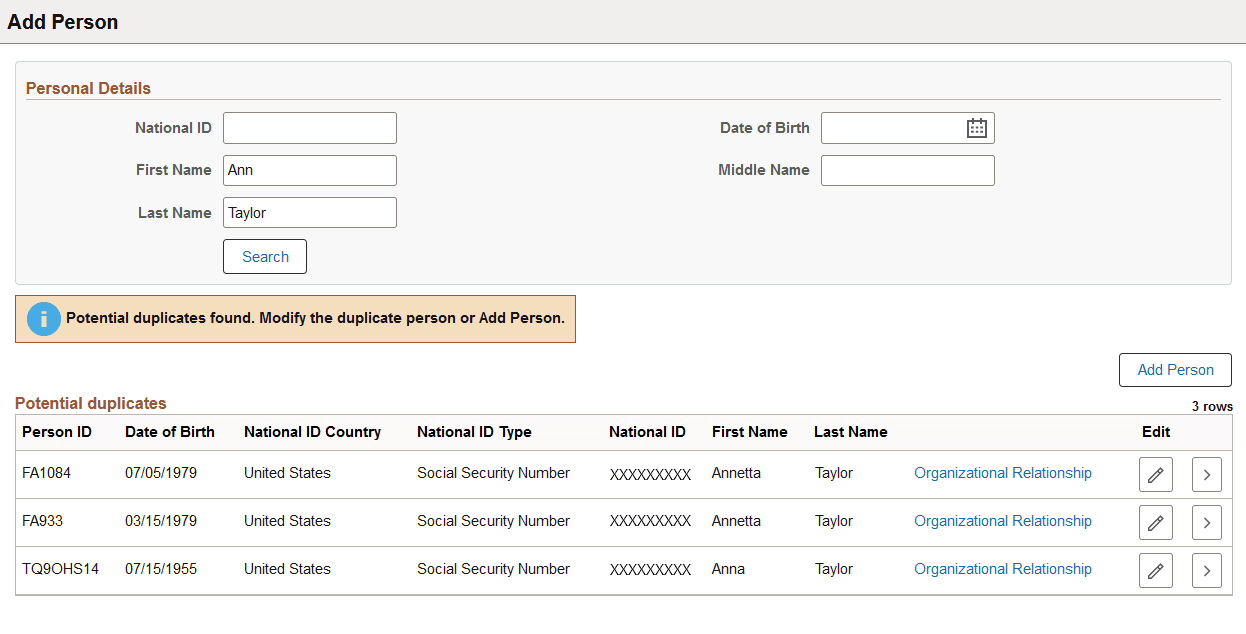This screenshot has height=634, width=1246.
Task: Click the information icon on the duplicates message
Action: (43, 318)
